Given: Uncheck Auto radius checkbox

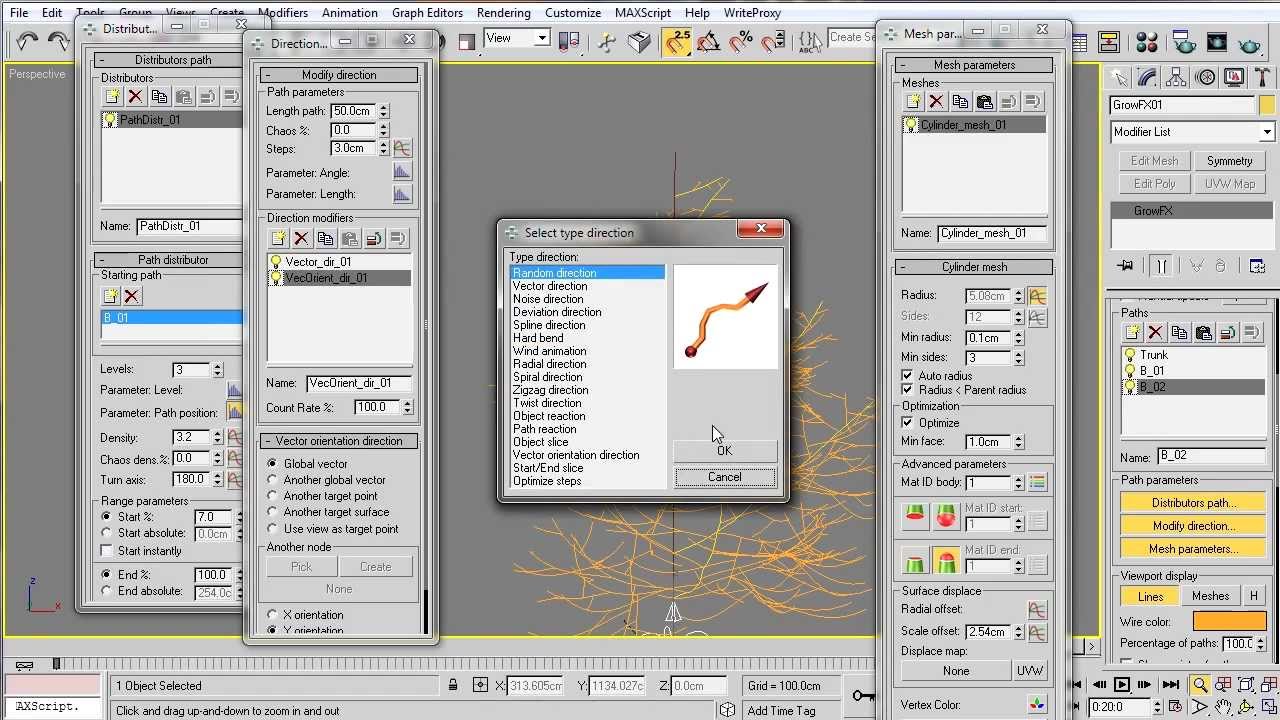Looking at the screenshot, I should 908,376.
